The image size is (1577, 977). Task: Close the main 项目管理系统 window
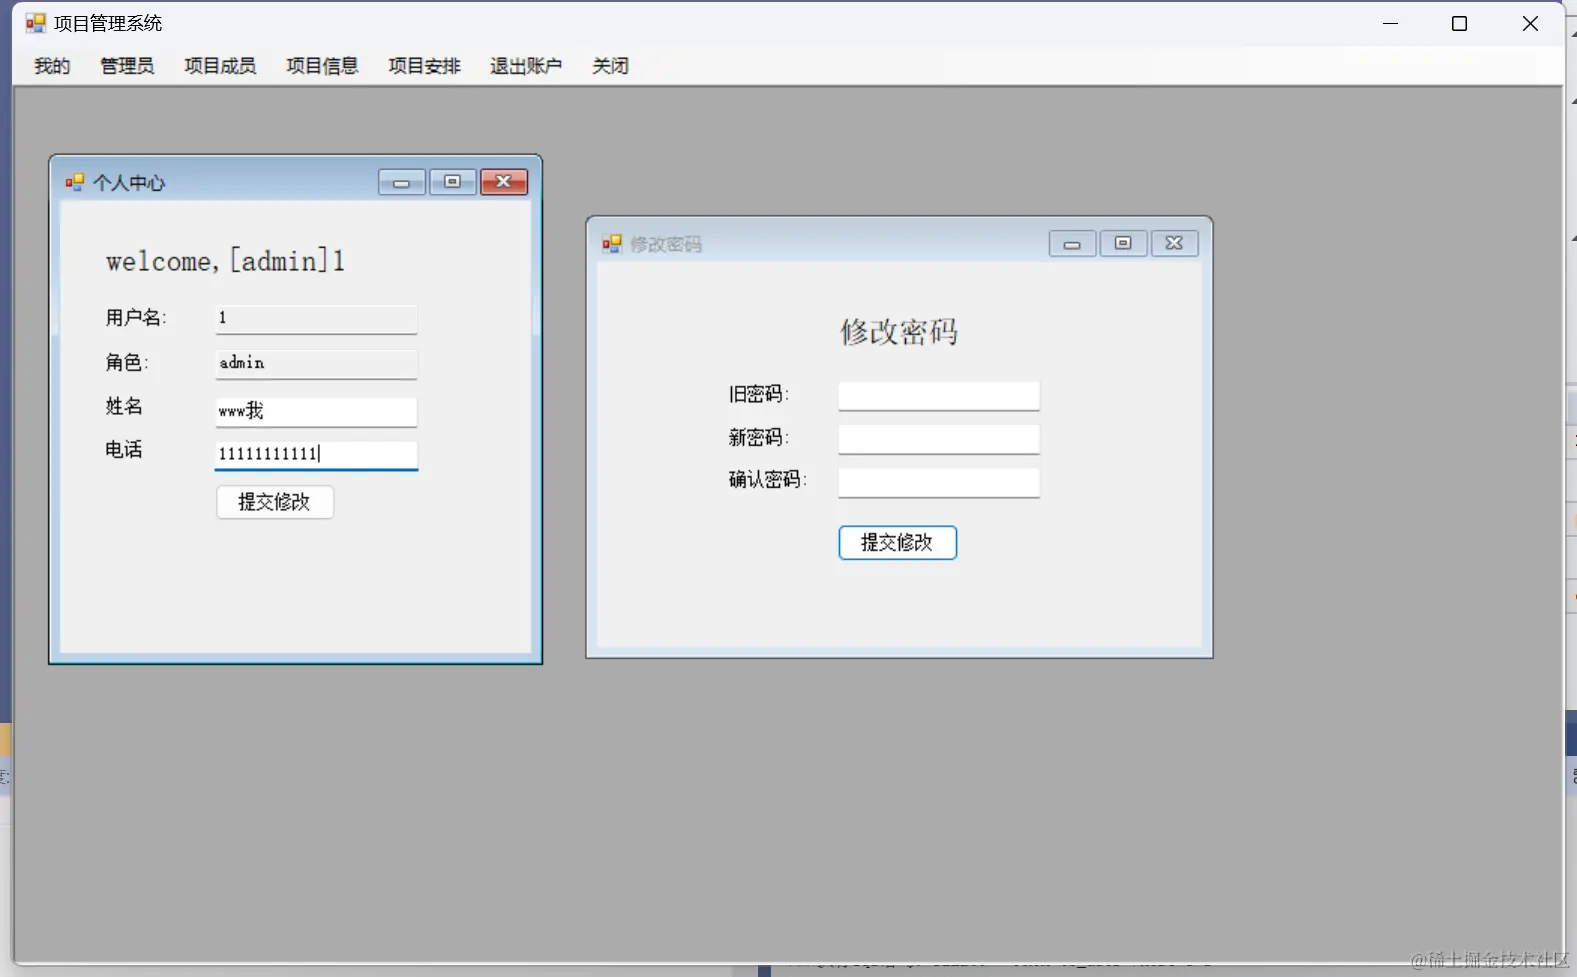click(1530, 23)
